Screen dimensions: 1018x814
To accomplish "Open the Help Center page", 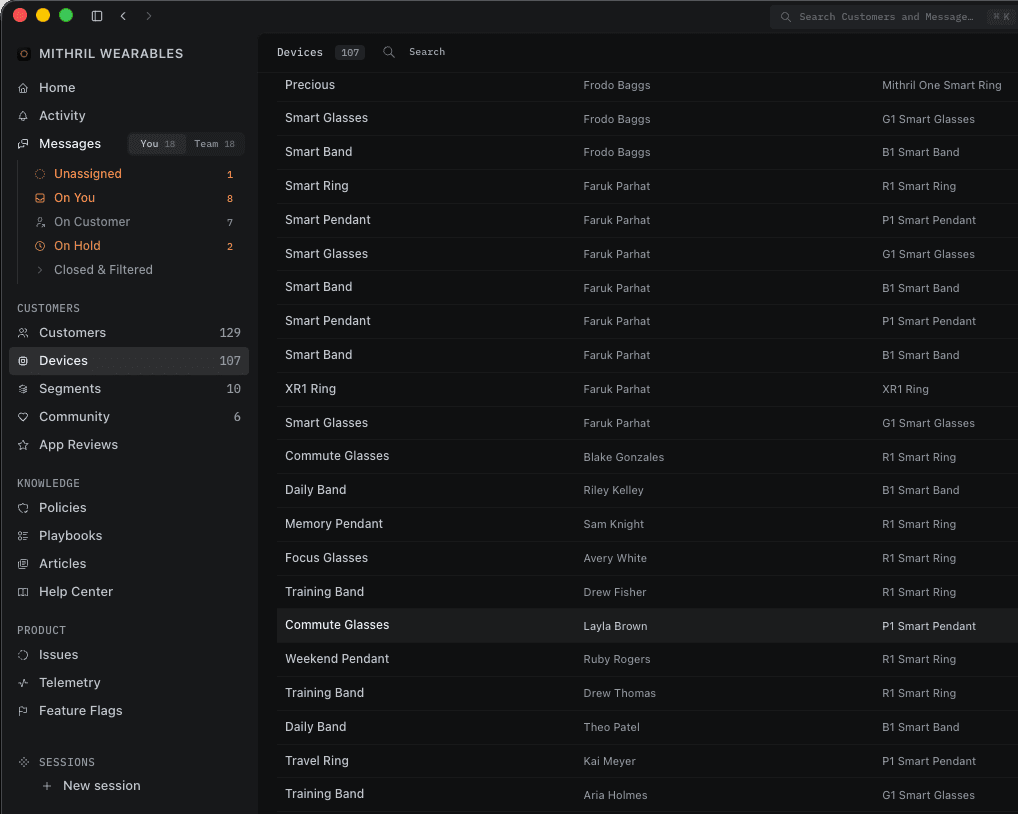I will [129, 592].
